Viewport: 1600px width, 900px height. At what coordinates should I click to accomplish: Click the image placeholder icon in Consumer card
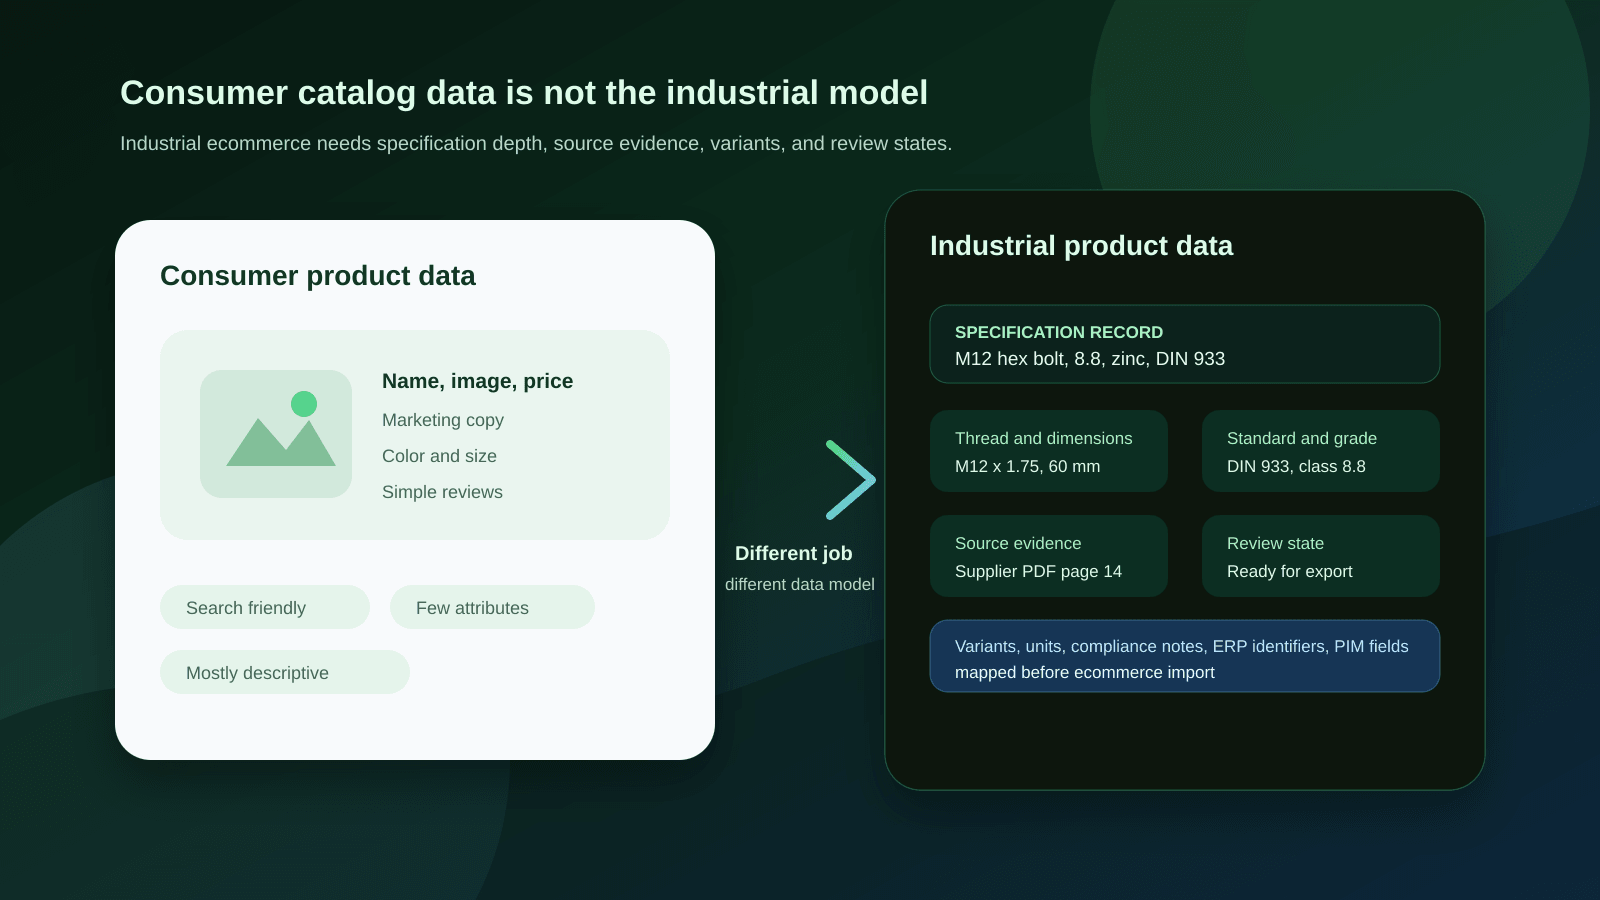[276, 434]
